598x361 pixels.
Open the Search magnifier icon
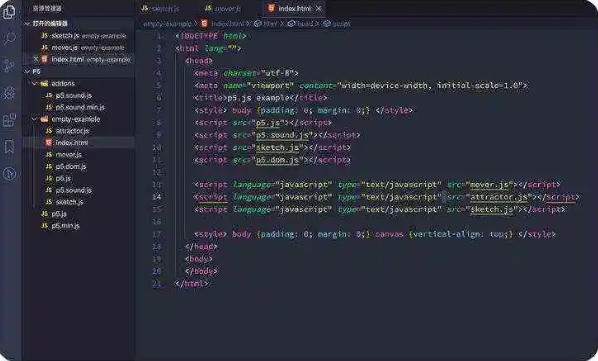(x=10, y=38)
